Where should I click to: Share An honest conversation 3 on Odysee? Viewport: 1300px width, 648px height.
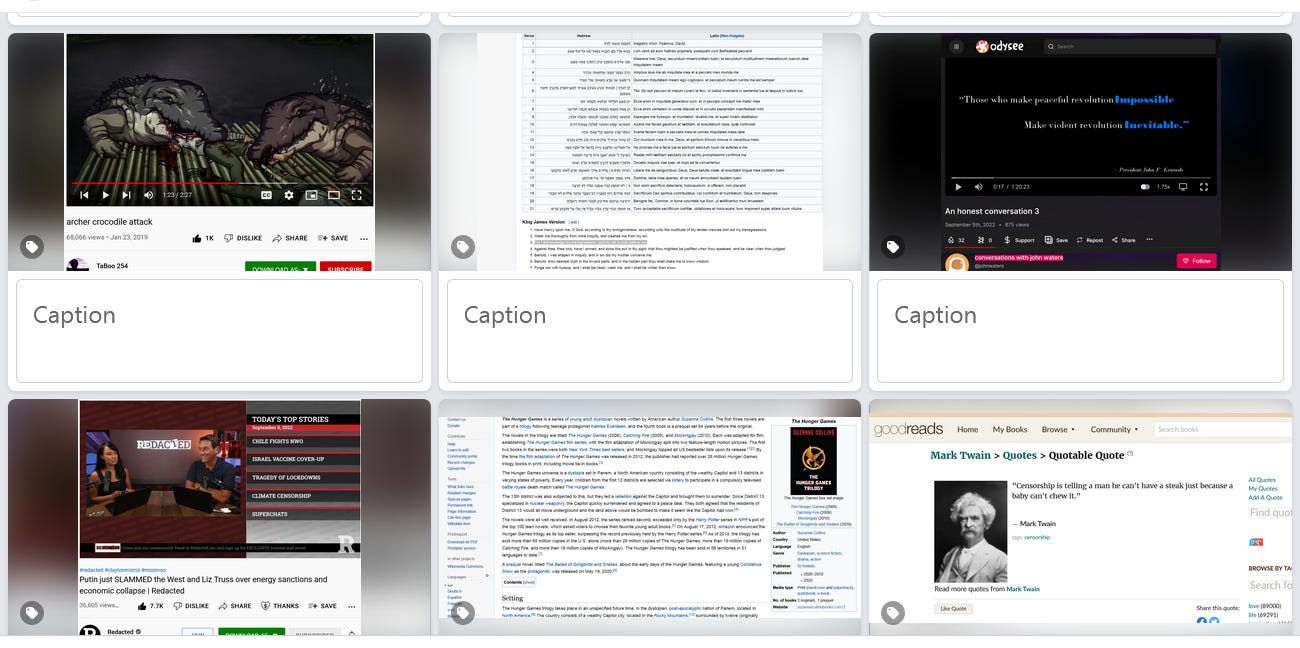(1123, 240)
